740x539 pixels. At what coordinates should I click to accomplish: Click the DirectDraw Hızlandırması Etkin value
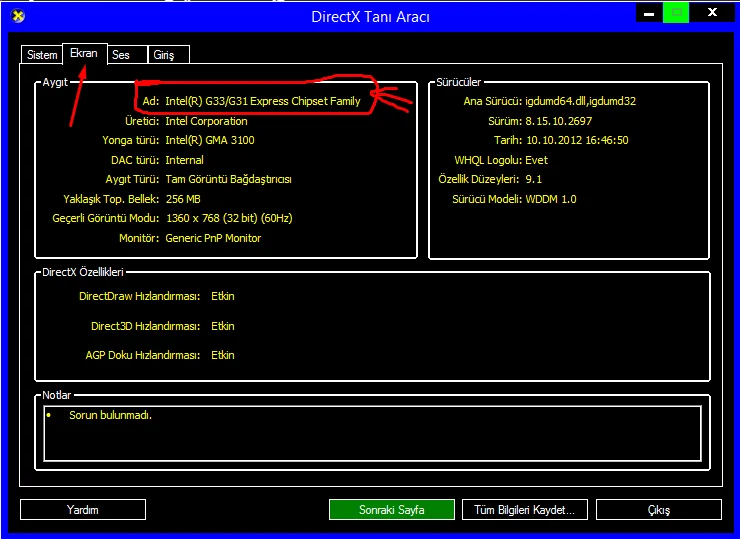[x=223, y=296]
